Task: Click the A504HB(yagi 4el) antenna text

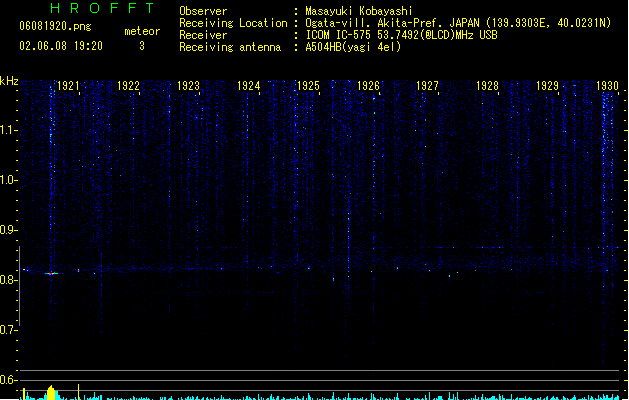Action: click(353, 47)
